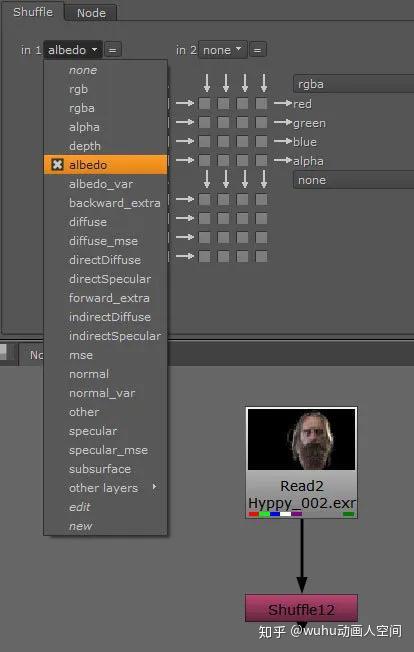The image size is (414, 652).
Task: Tick the first checkbox below none output
Action: point(205,200)
